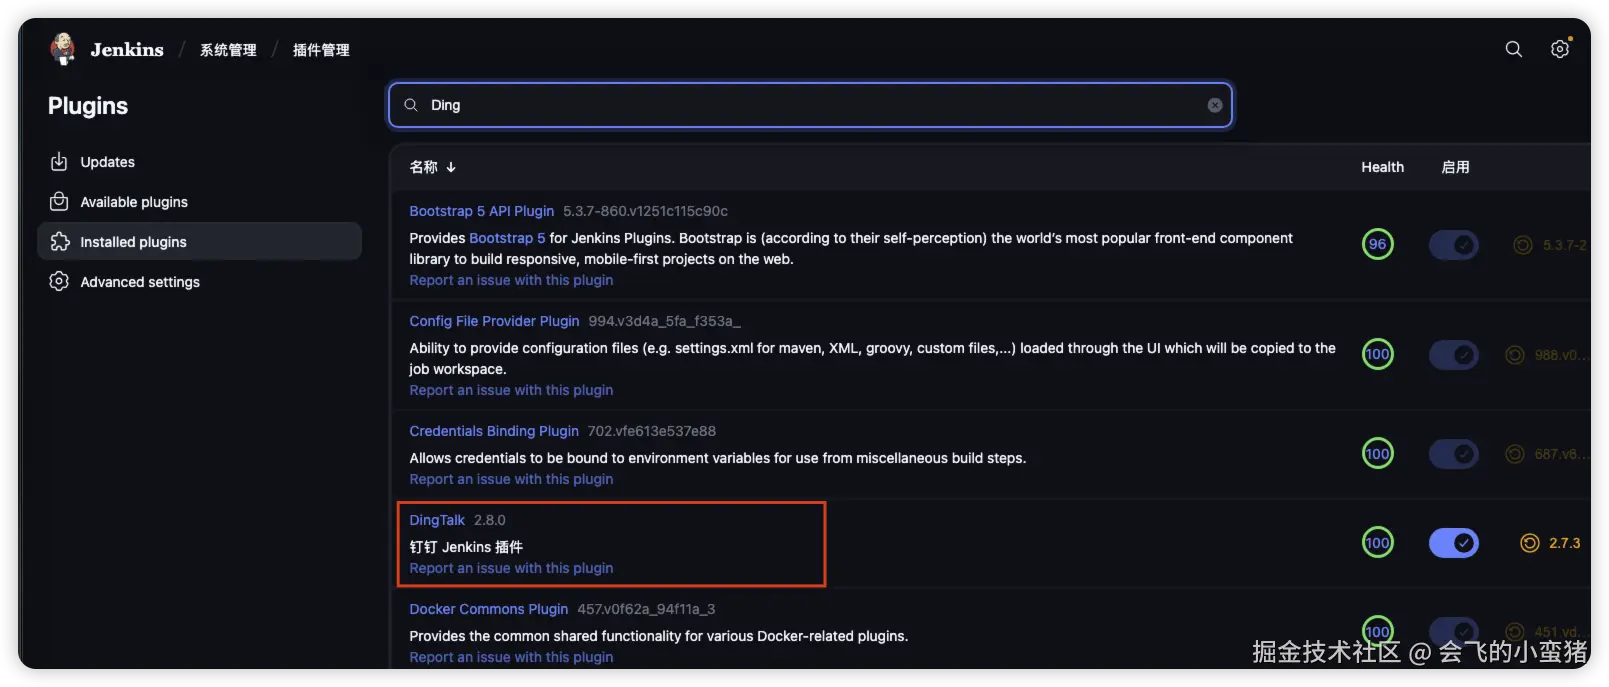Focus the plugin search field containing Ding

pos(810,105)
